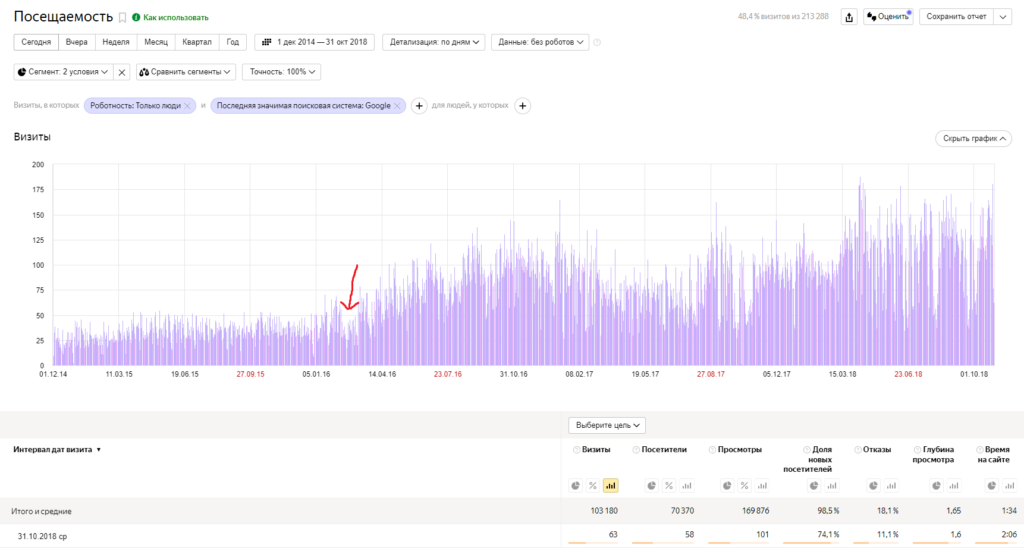Show pie chart for Просмотры column
1024x548 pixels.
point(727,485)
